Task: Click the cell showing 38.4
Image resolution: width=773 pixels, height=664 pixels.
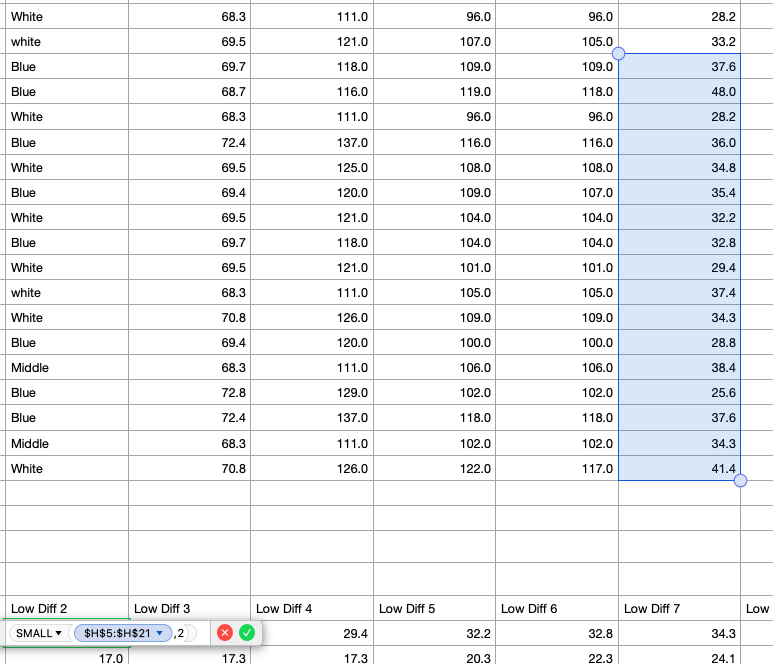Action: tap(679, 367)
